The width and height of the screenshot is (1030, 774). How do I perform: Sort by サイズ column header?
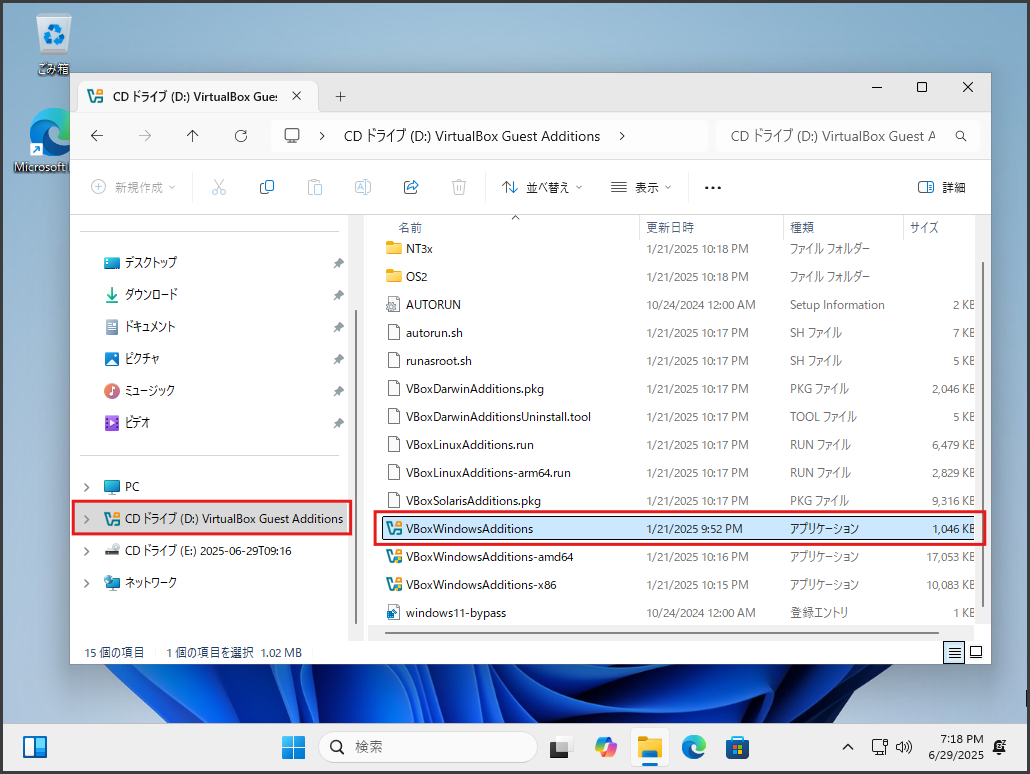coord(924,228)
